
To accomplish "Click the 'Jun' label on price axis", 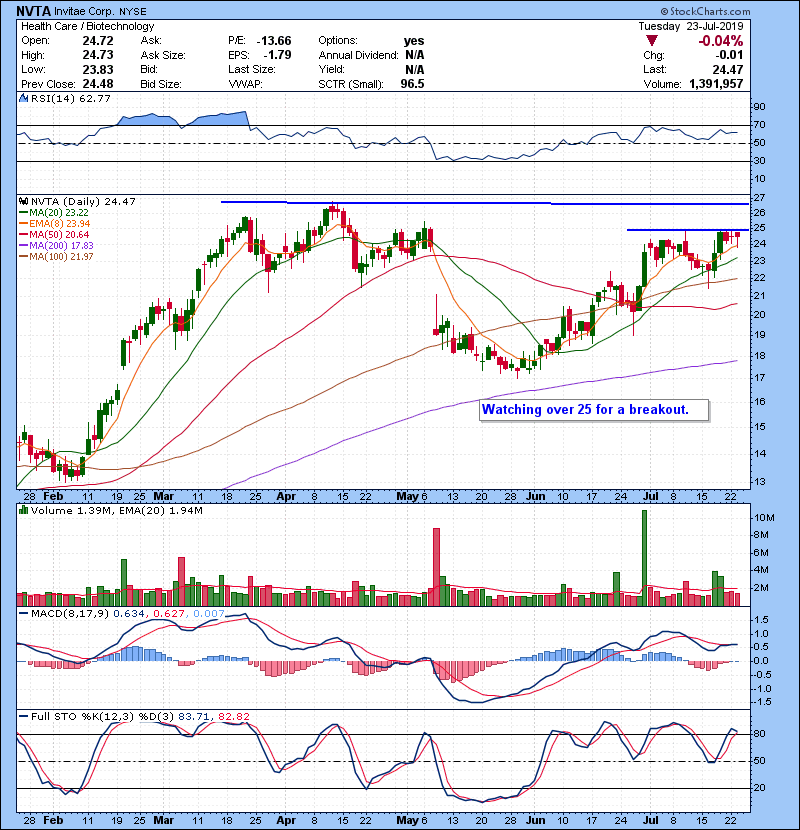I will (x=536, y=497).
